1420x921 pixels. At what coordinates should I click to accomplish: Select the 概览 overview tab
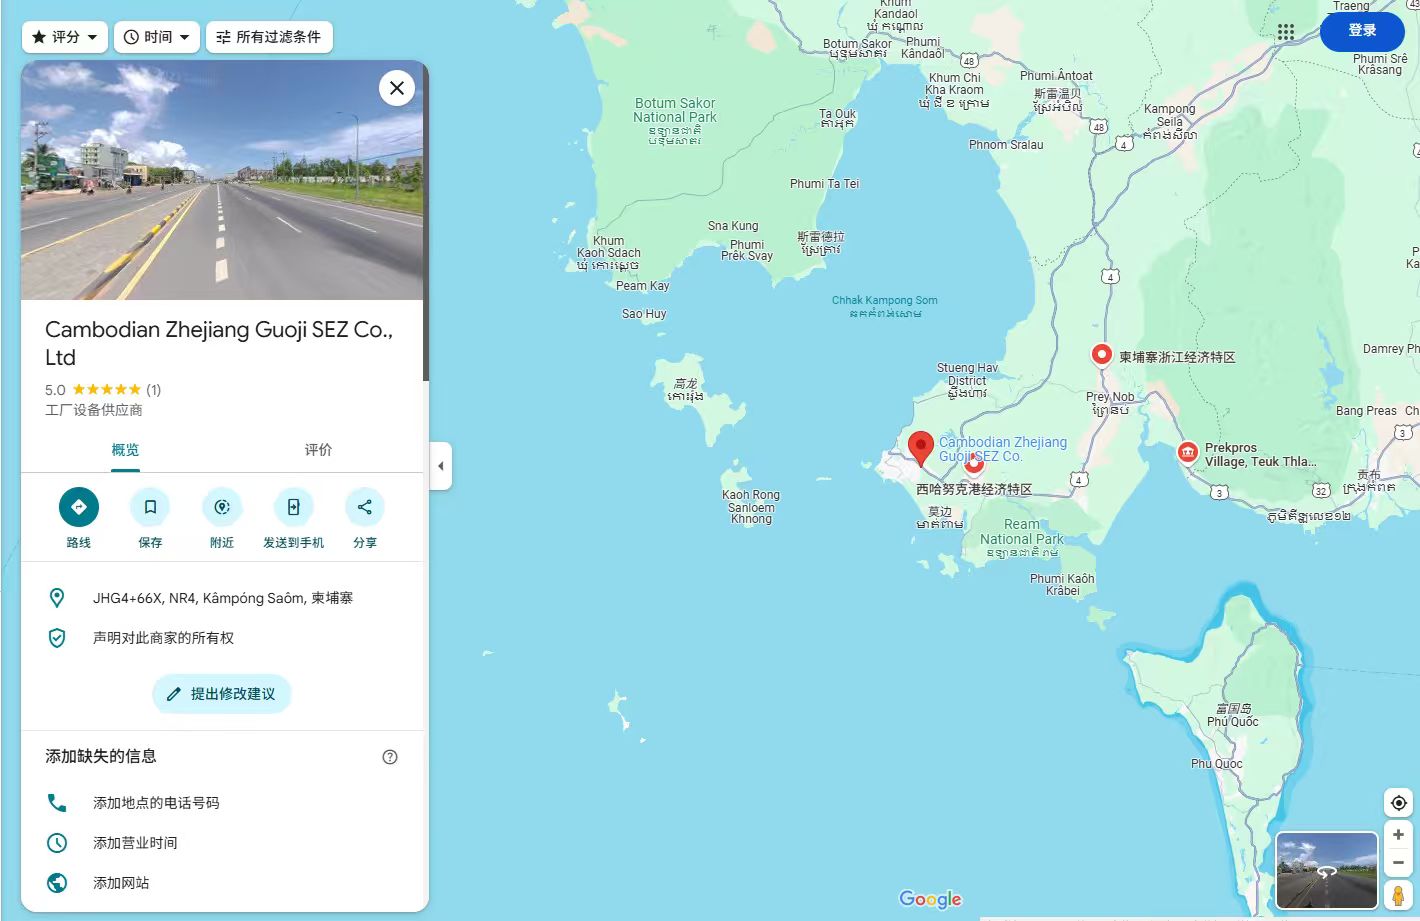coord(125,450)
